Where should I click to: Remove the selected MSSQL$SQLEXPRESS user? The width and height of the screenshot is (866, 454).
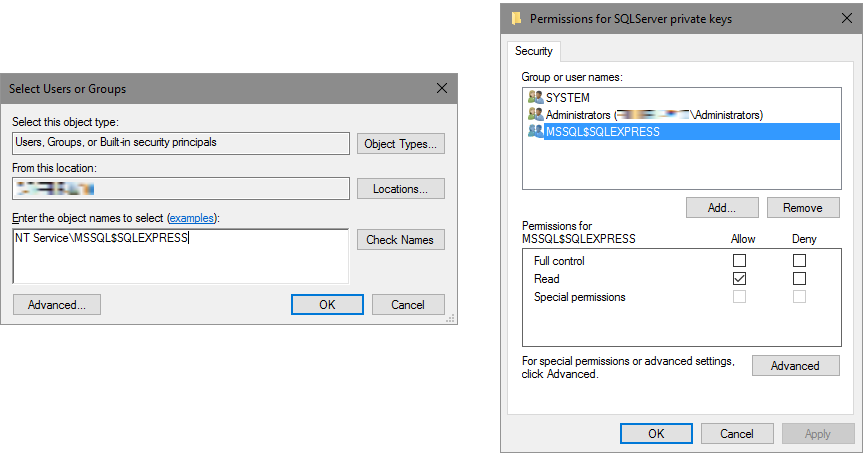(803, 208)
